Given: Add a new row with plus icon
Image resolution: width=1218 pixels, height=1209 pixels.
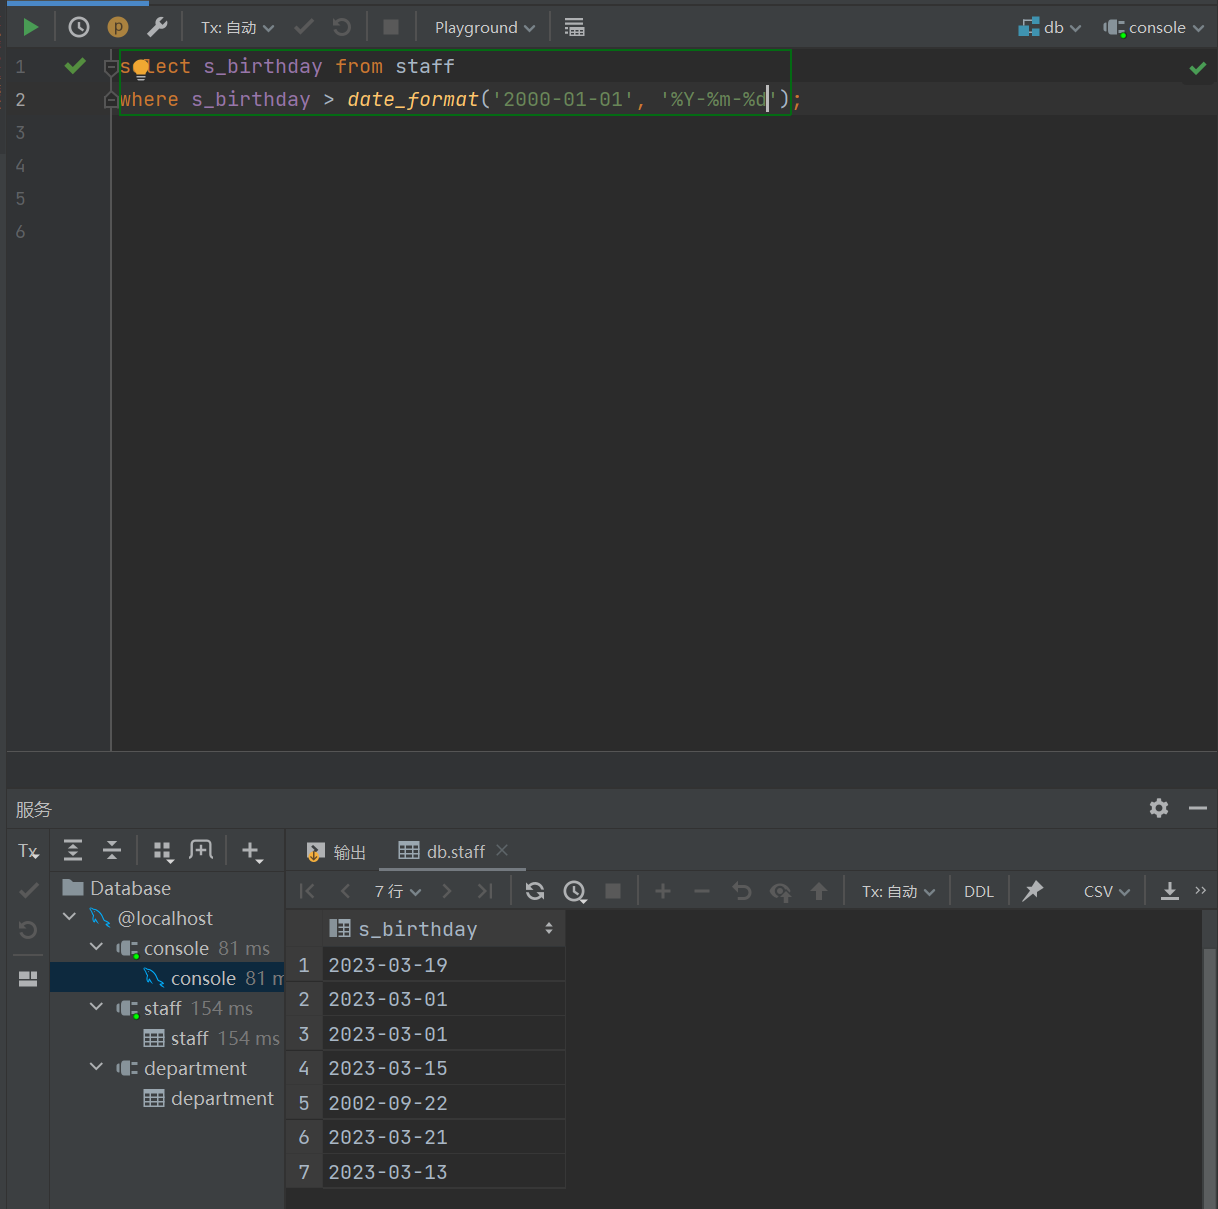Looking at the screenshot, I should coord(663,891).
